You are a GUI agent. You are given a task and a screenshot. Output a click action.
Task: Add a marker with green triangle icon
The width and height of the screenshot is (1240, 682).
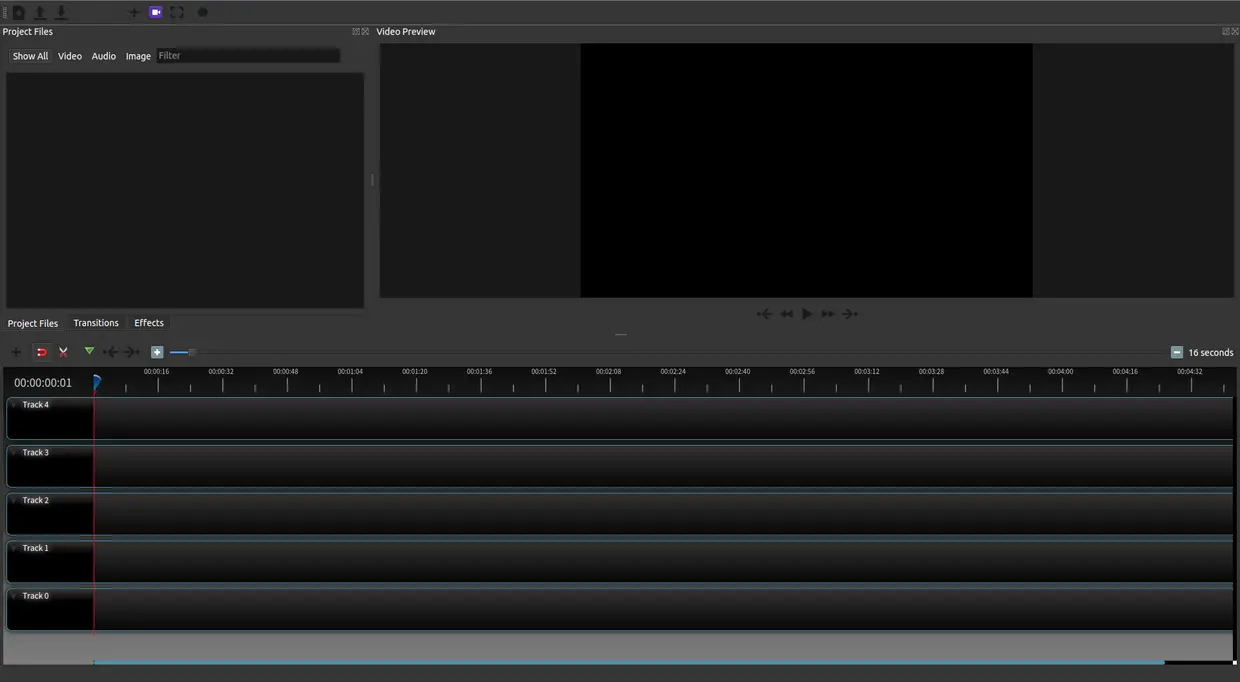(89, 351)
